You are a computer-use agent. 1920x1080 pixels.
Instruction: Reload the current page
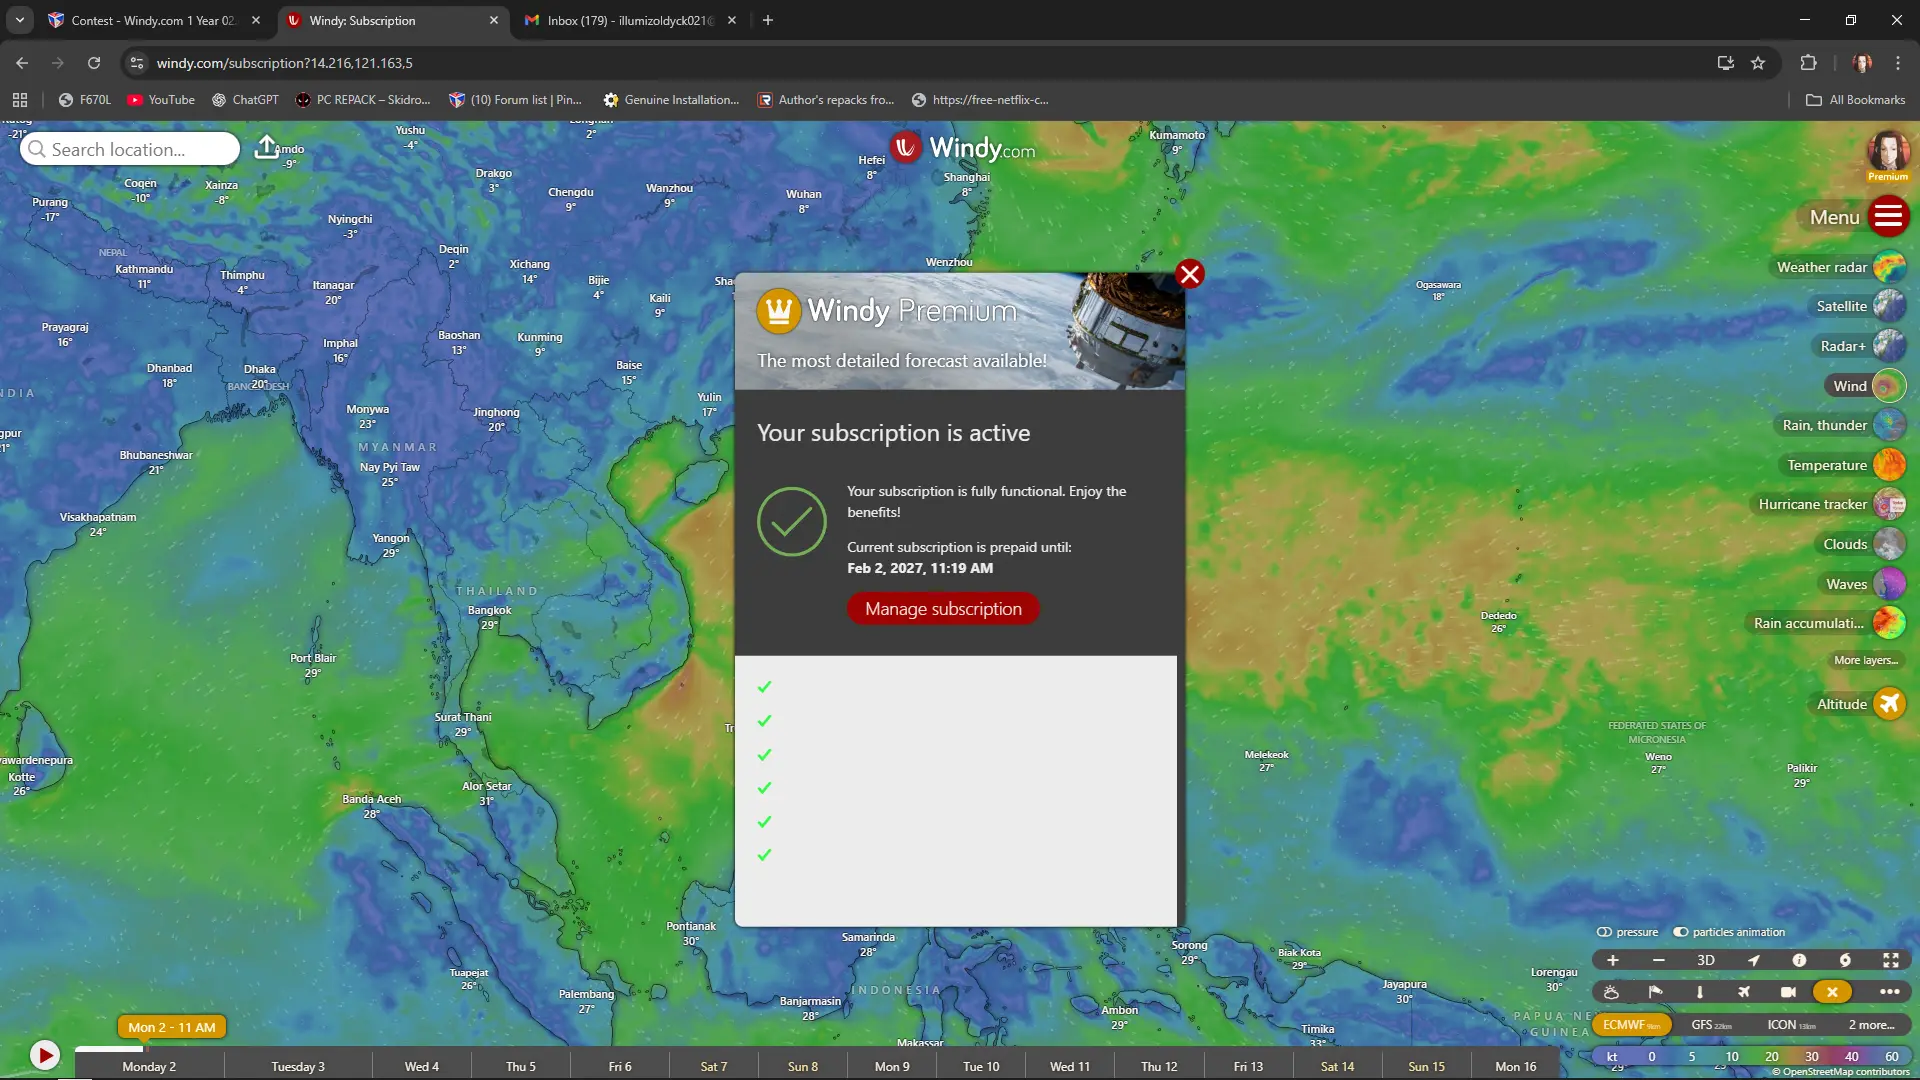94,63
